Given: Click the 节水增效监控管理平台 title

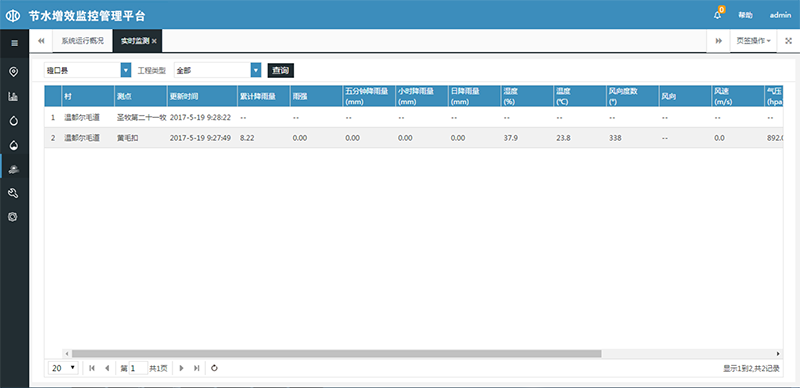Looking at the screenshot, I should (x=87, y=16).
